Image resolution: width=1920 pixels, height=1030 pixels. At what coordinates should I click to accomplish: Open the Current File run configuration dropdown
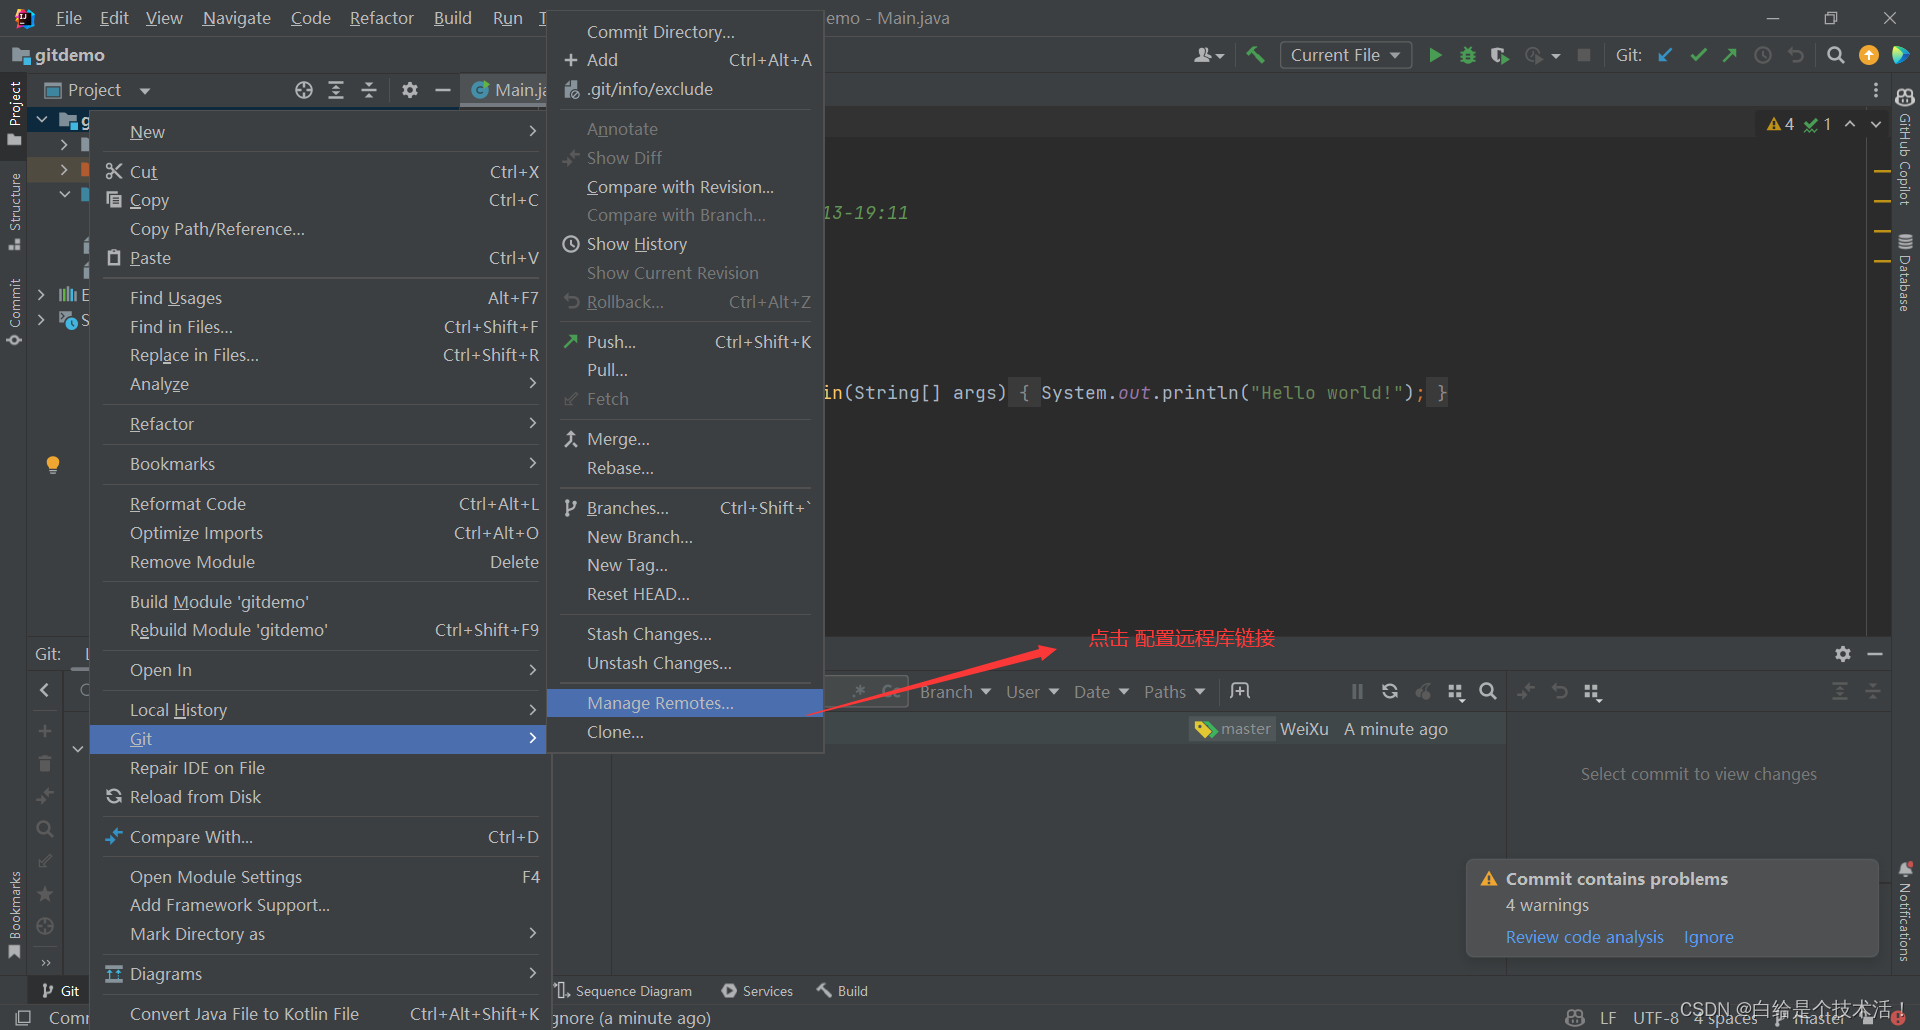1345,55
